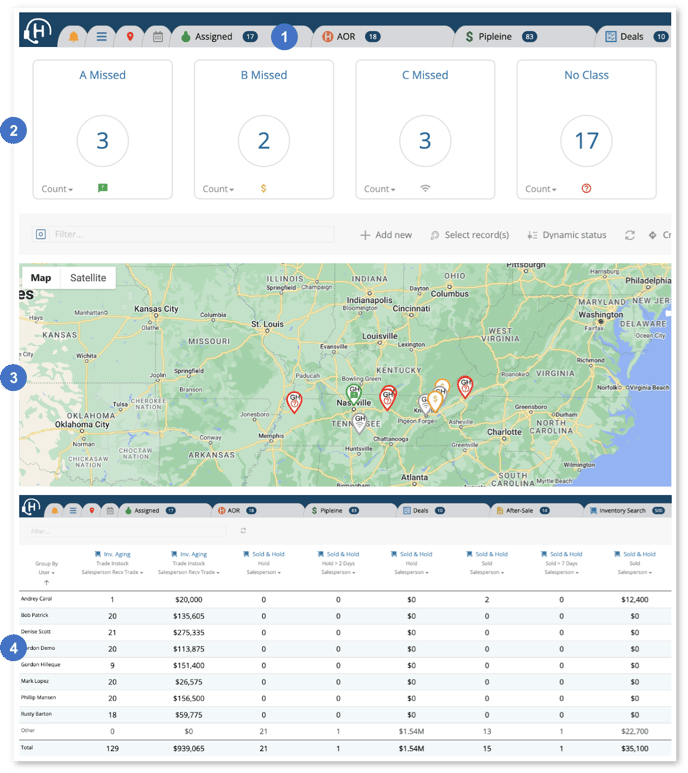Click the notification bell icon in top bar
This screenshot has height=773, width=688.
pyautogui.click(x=74, y=37)
